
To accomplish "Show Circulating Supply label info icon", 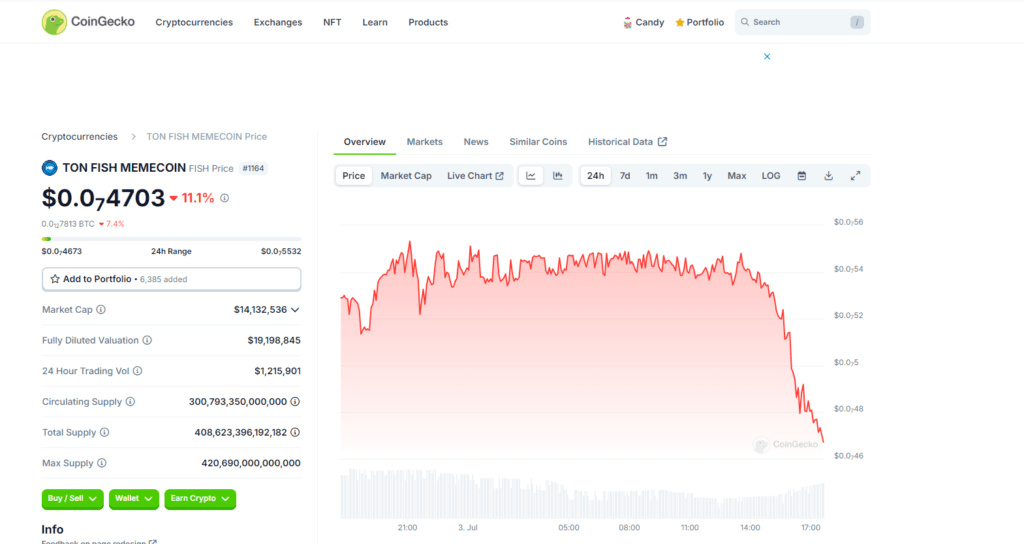I will pyautogui.click(x=130, y=402).
